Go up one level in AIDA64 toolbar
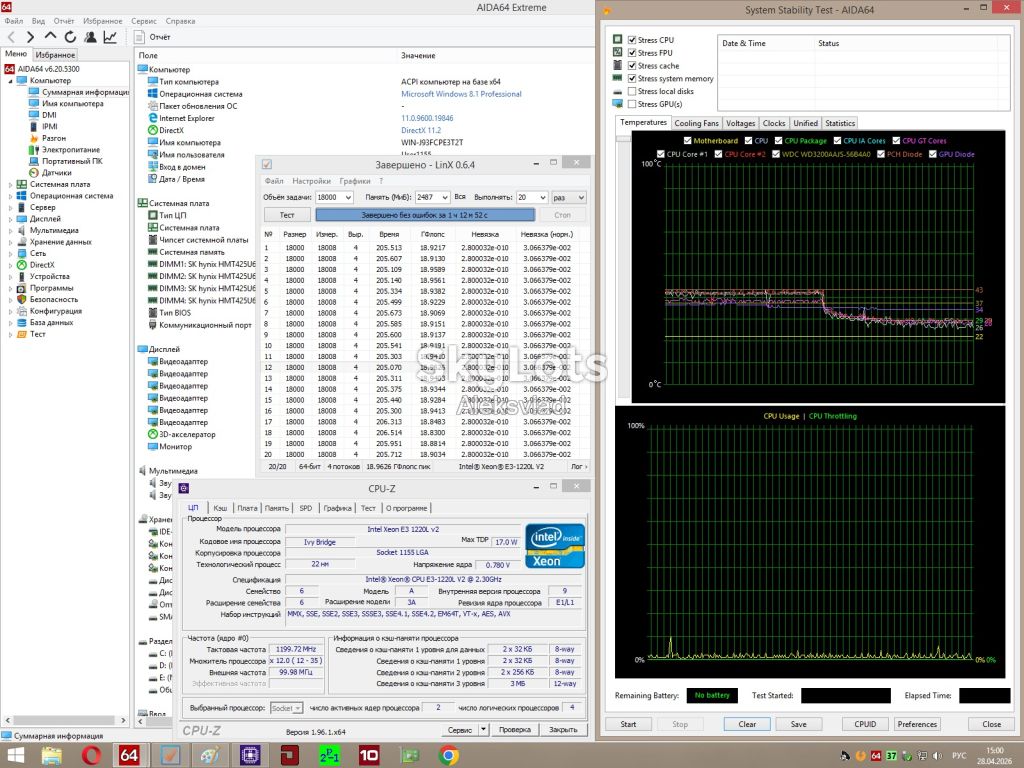 50,37
